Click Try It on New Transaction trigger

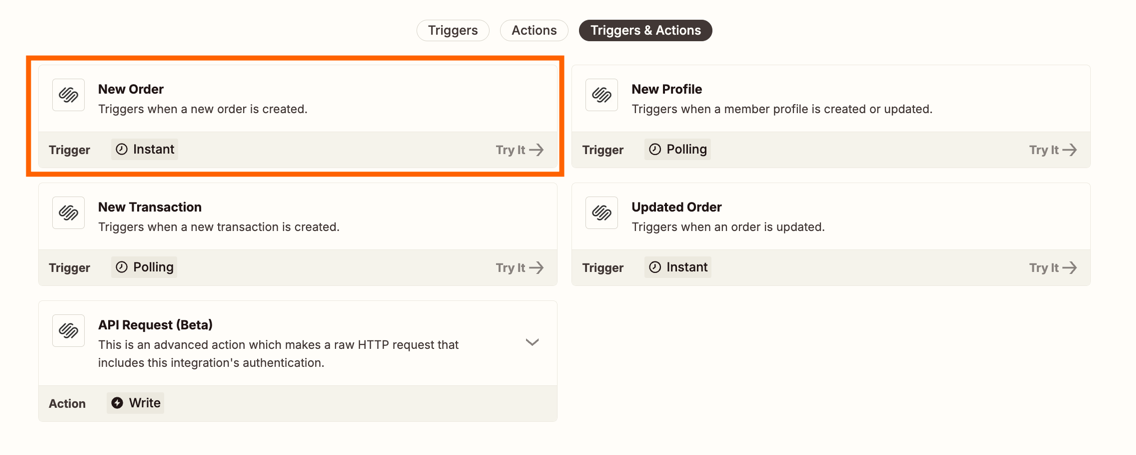pos(520,267)
